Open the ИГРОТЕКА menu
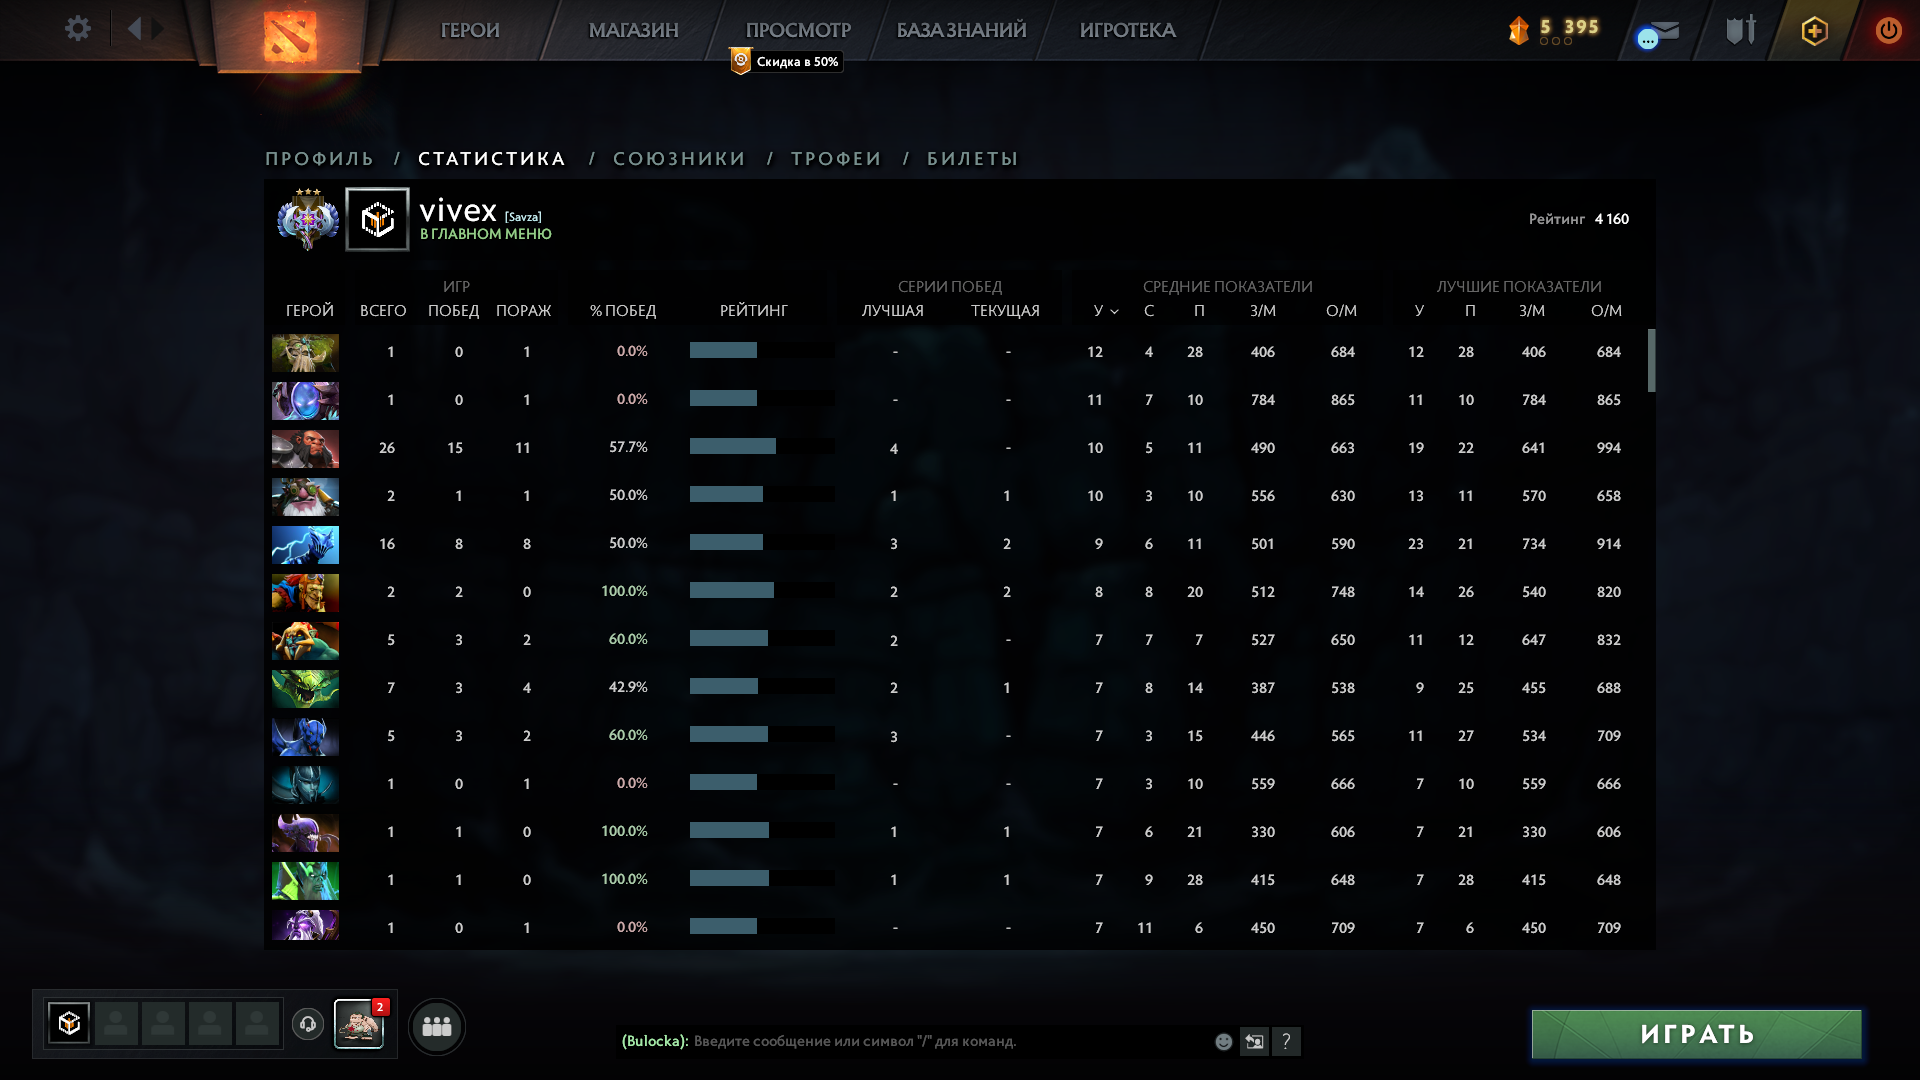The image size is (1920, 1080). coord(1128,30)
